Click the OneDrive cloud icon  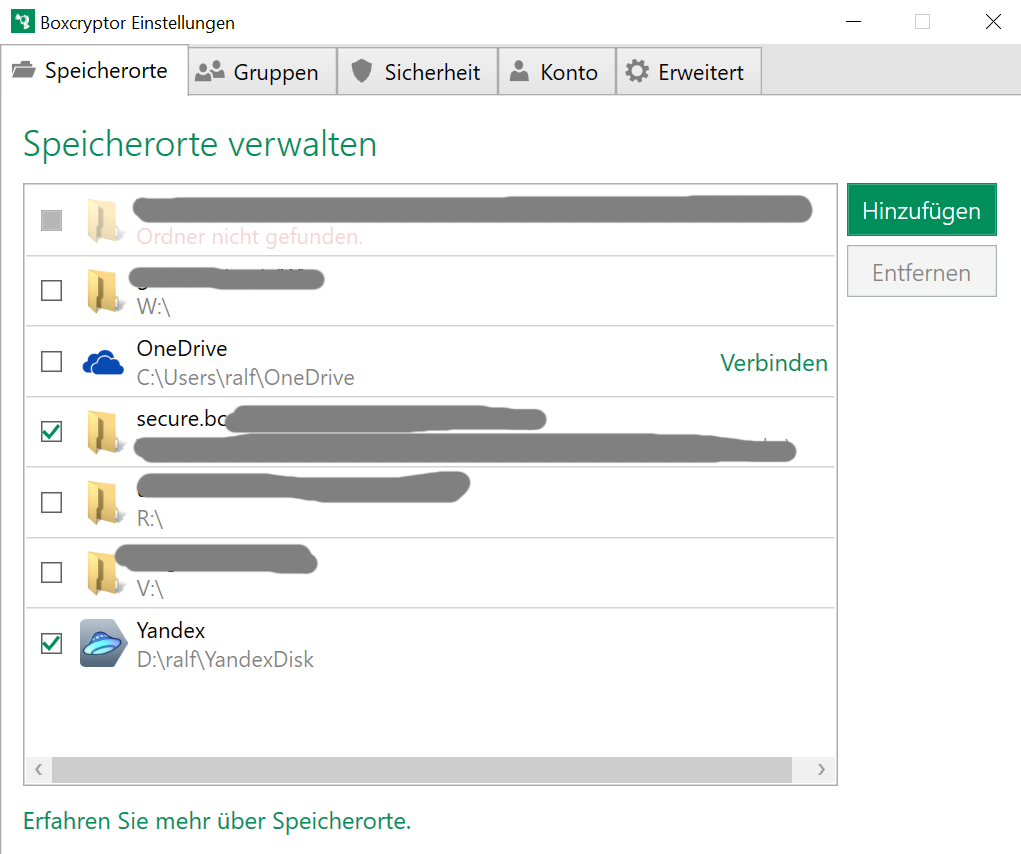click(x=103, y=363)
